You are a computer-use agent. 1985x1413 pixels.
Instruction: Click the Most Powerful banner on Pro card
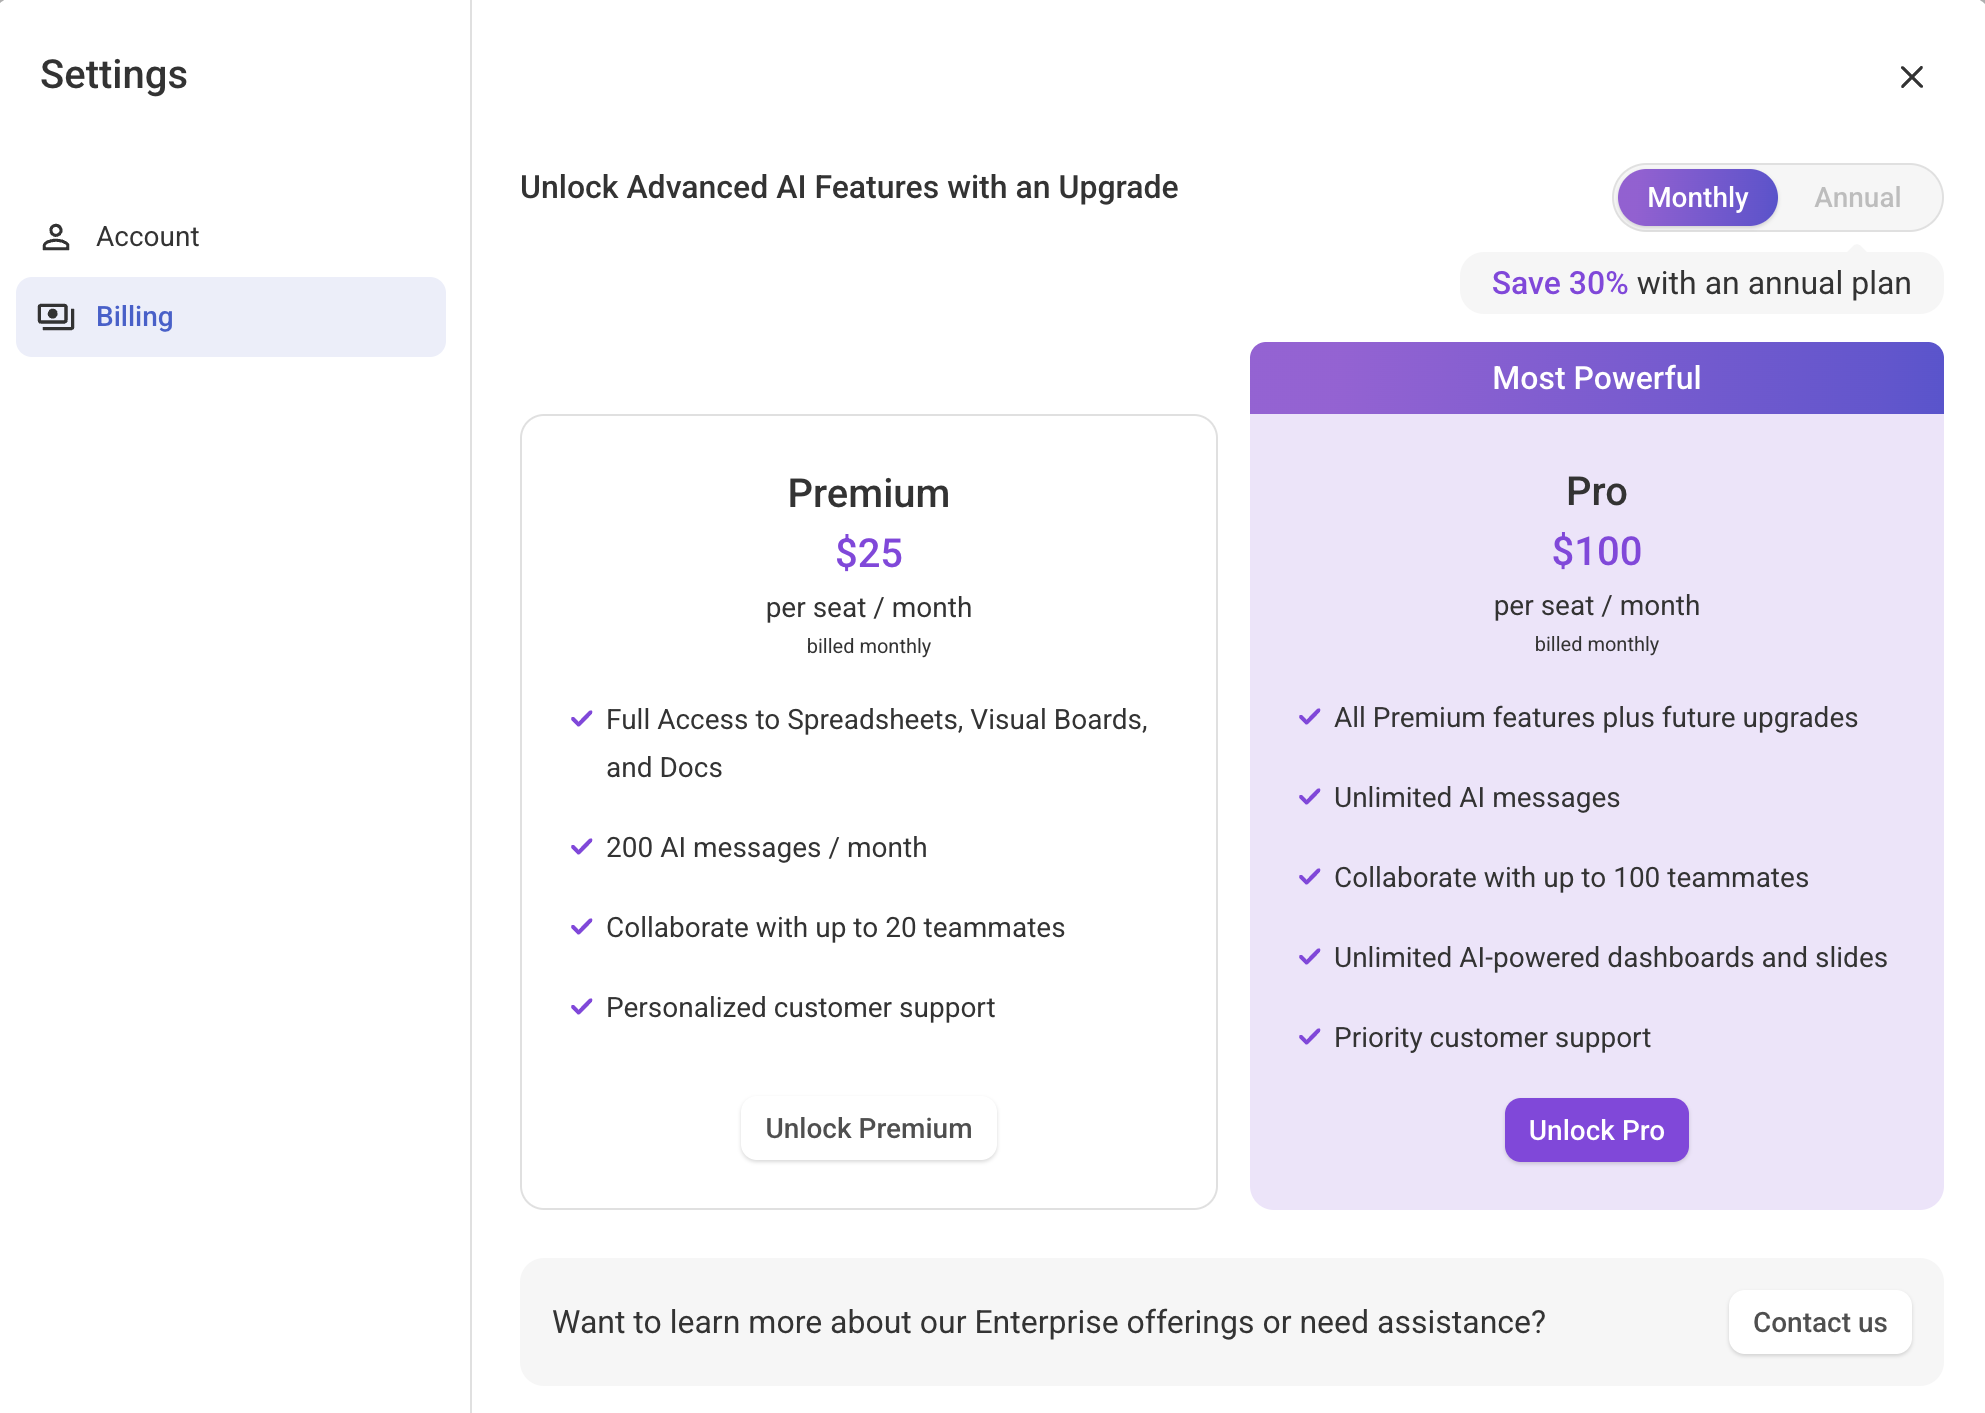[1595, 378]
